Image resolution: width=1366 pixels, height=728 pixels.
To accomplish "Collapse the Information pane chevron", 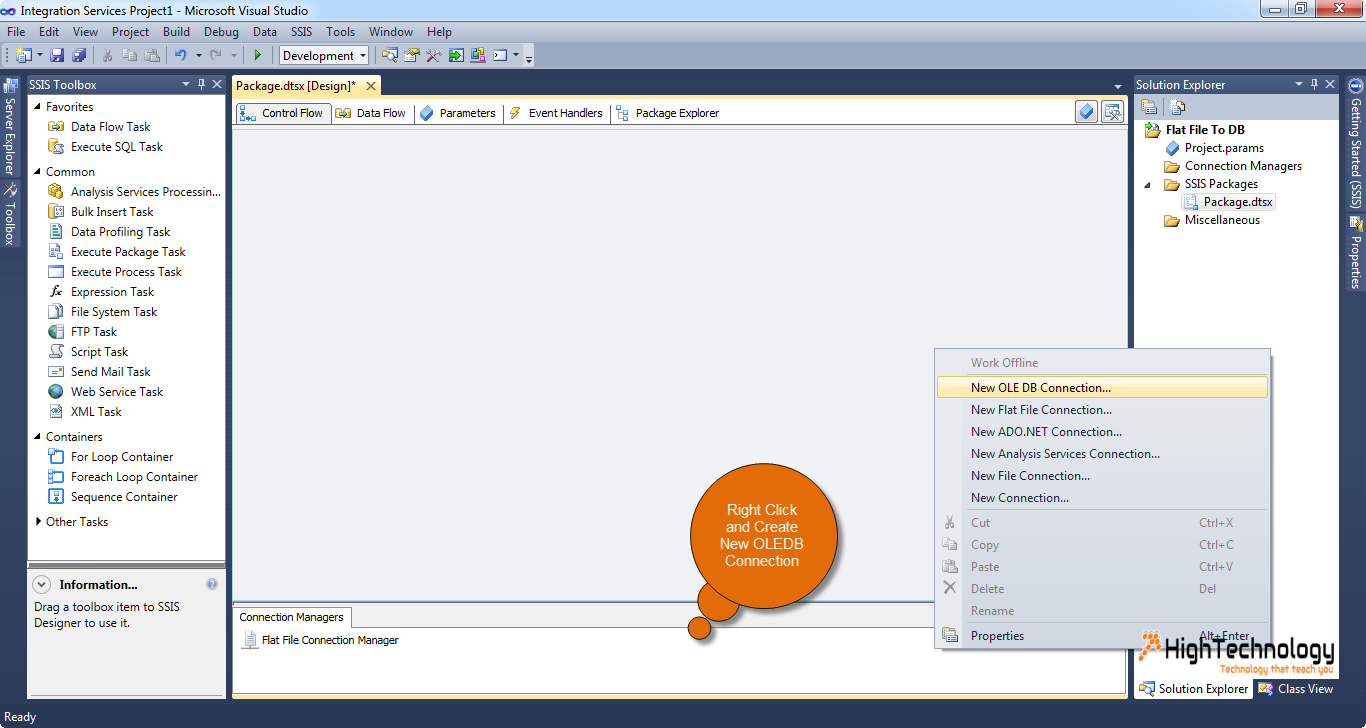I will coord(42,584).
